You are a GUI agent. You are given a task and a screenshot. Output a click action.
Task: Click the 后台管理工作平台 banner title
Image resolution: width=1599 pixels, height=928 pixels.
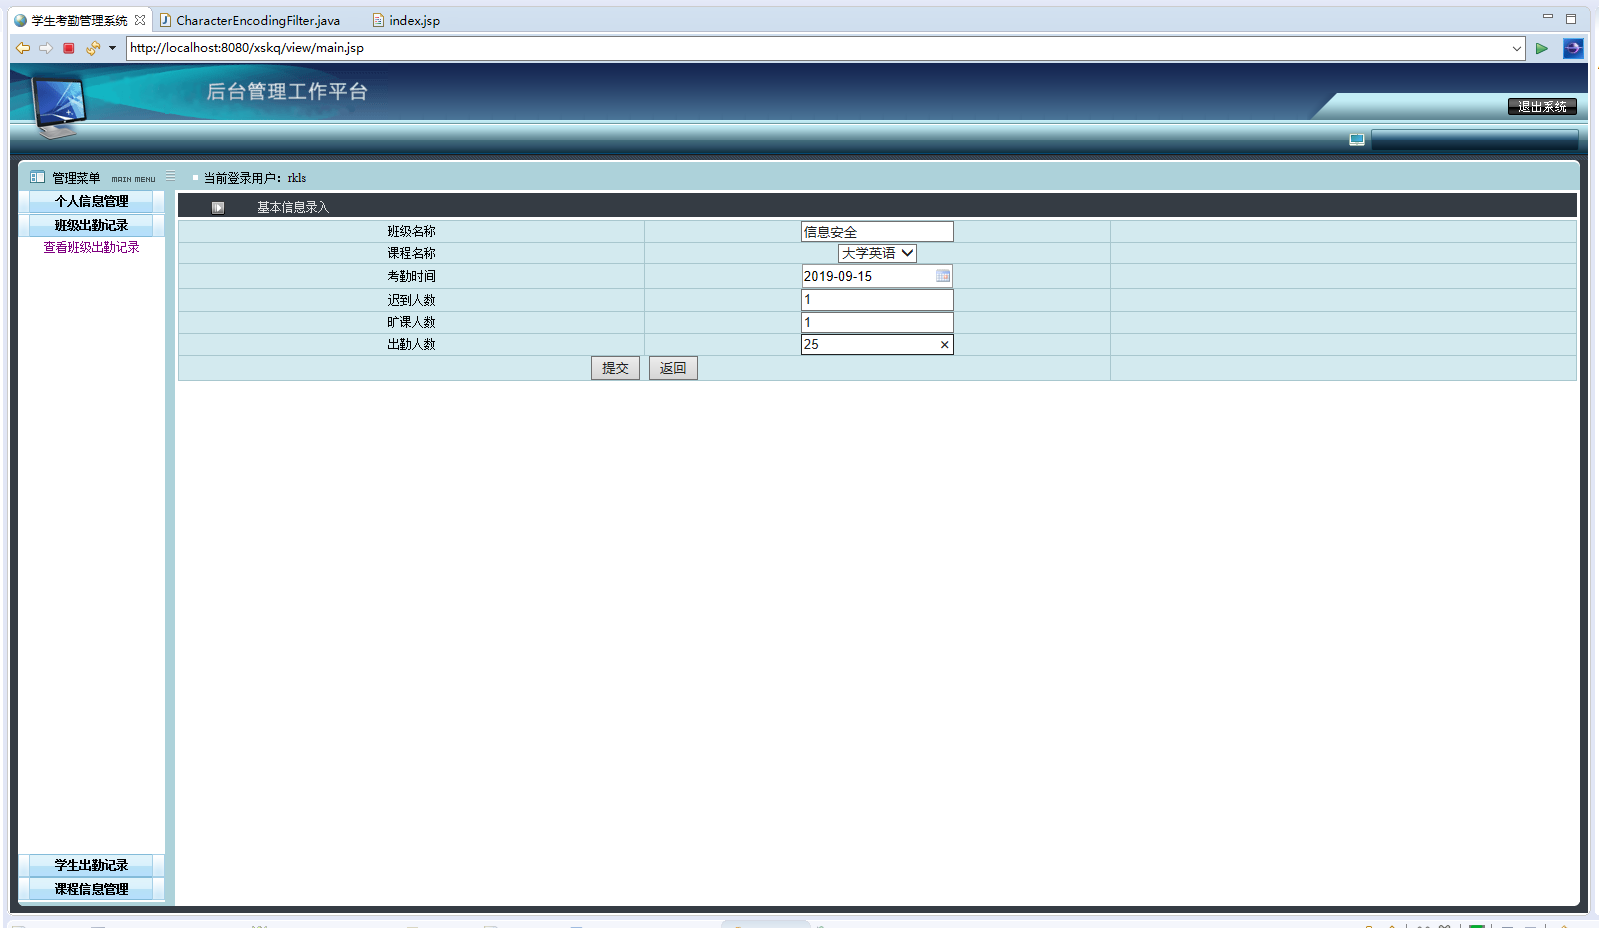coord(287,91)
